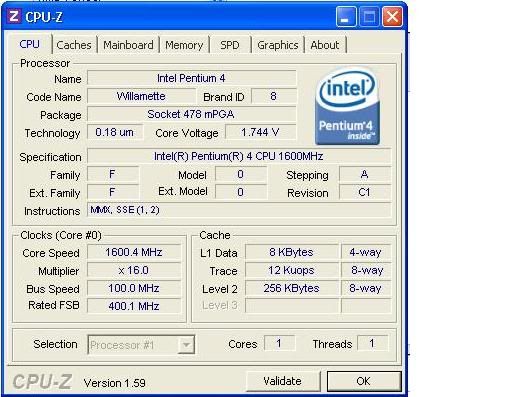Viewport: 512px width, 397px height.
Task: Open the Caches tab
Action: click(74, 45)
